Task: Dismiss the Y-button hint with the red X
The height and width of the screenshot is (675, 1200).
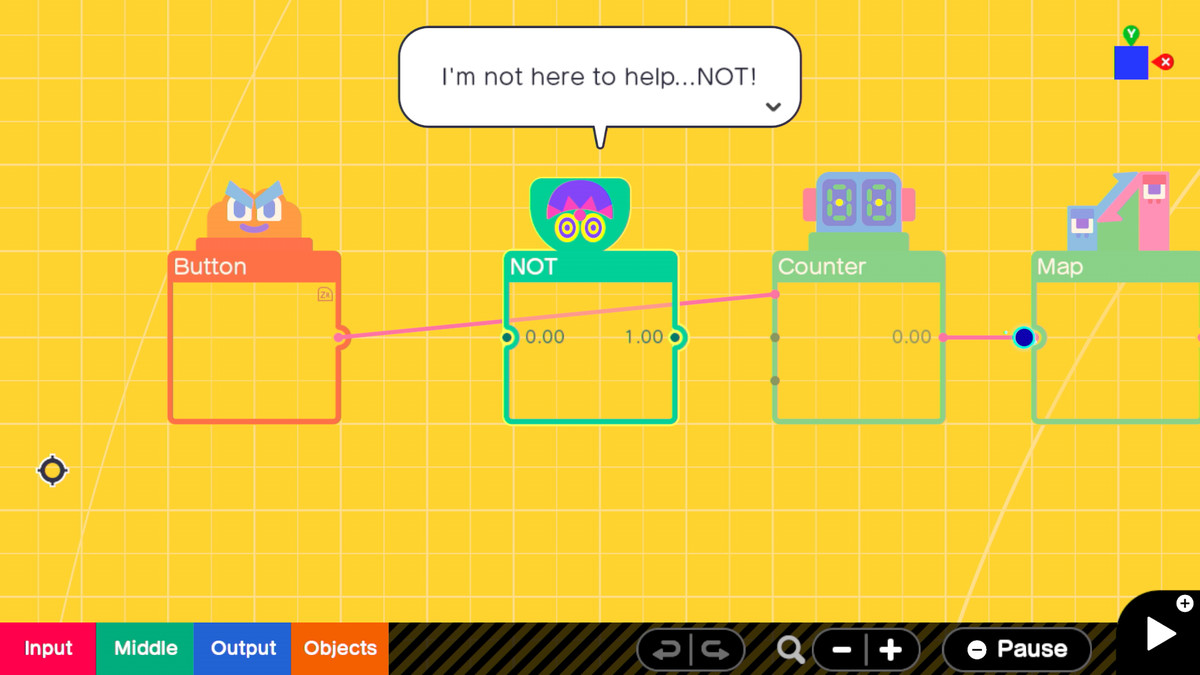Action: pyautogui.click(x=1164, y=61)
